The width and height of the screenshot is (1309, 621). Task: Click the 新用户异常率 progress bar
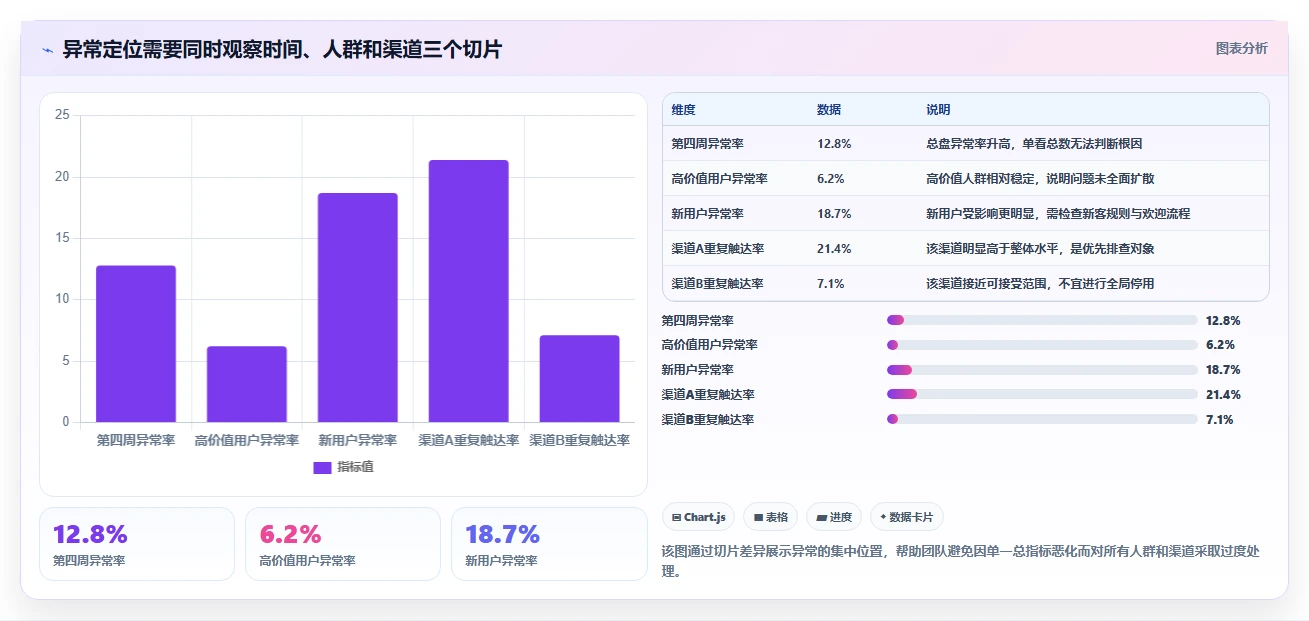click(1042, 370)
